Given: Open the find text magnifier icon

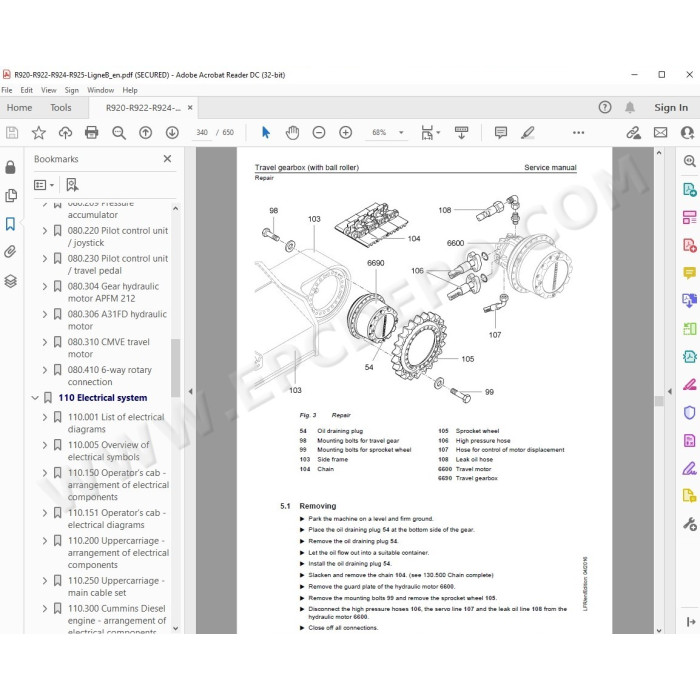Looking at the screenshot, I should click(x=119, y=133).
